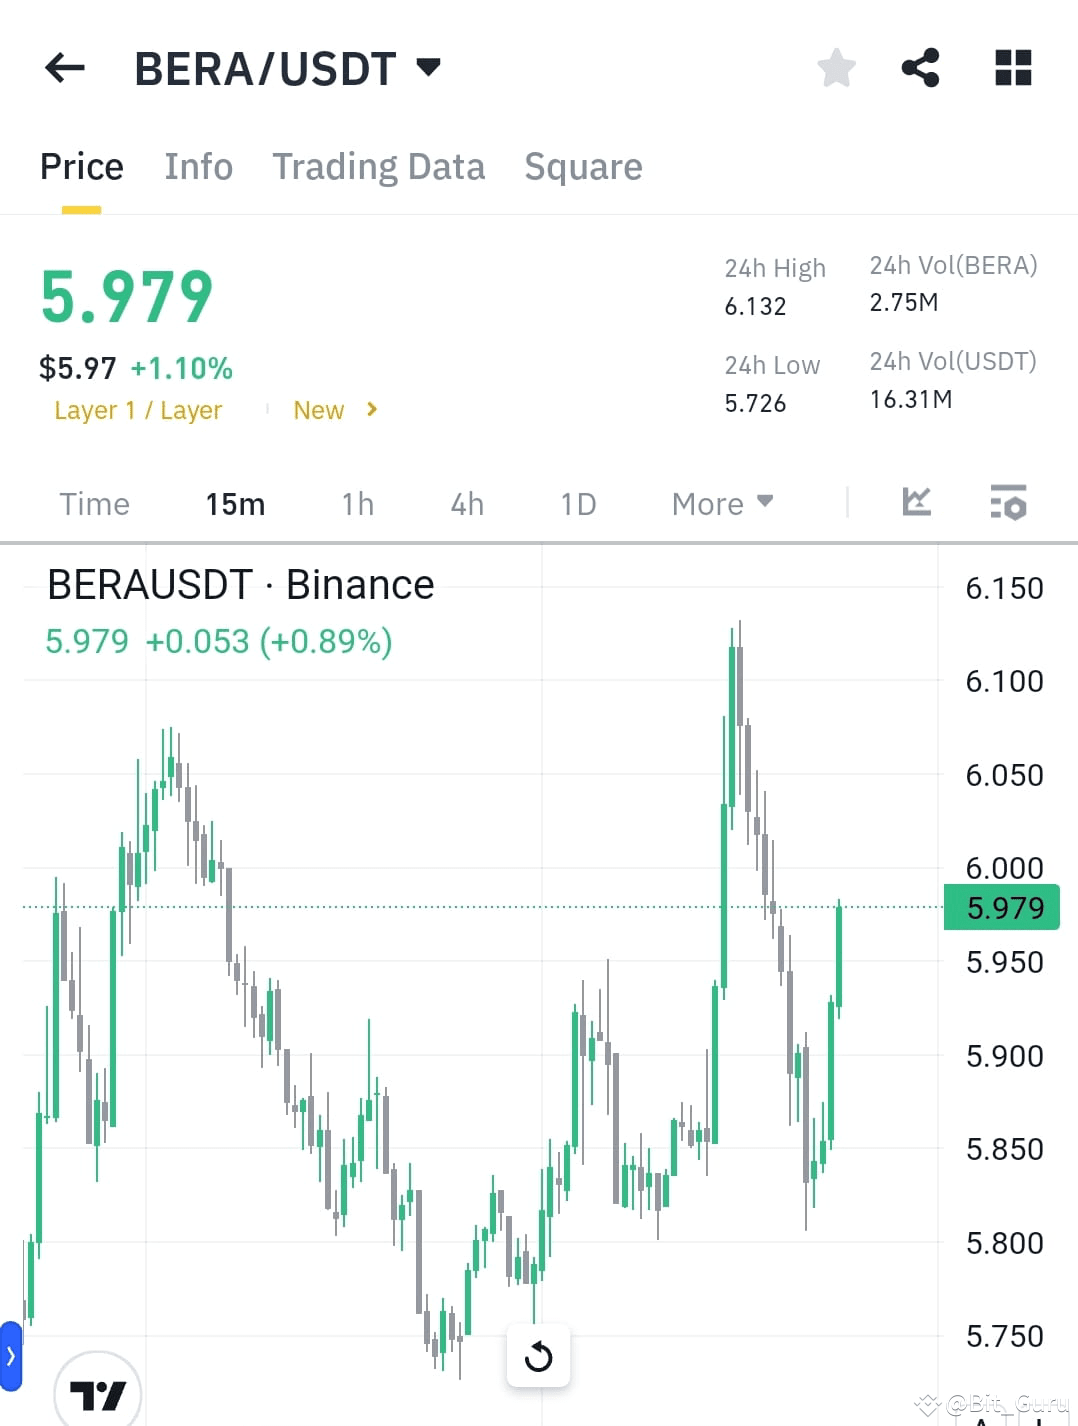This screenshot has width=1078, height=1426.
Task: Switch chart to the 1h timeframe
Action: [x=357, y=503]
